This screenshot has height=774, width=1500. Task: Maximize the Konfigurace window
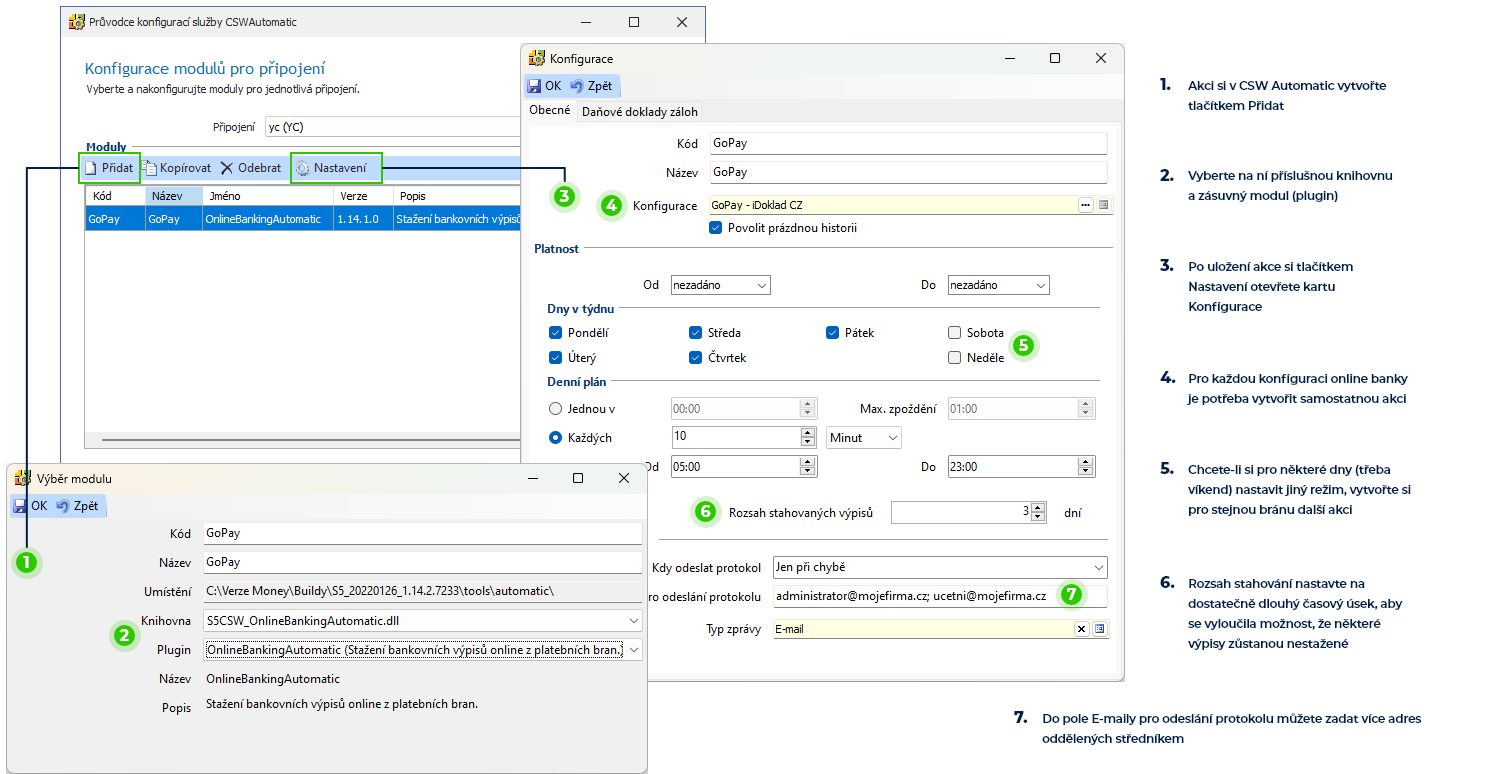click(x=1054, y=59)
